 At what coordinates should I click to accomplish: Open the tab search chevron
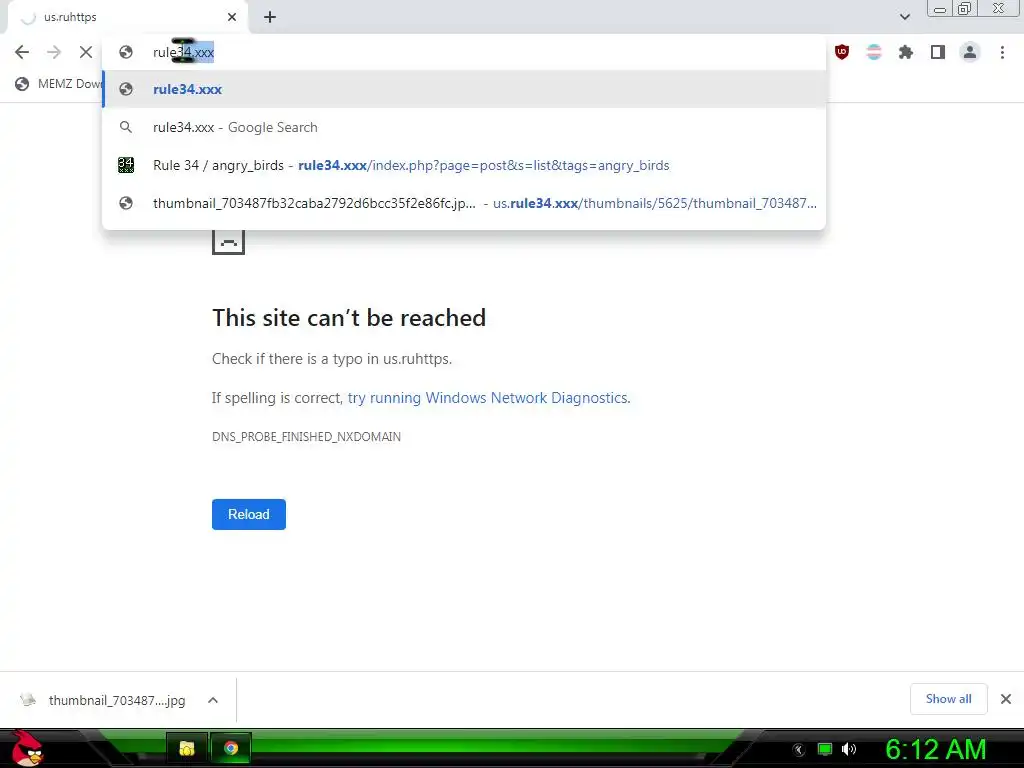click(x=904, y=17)
